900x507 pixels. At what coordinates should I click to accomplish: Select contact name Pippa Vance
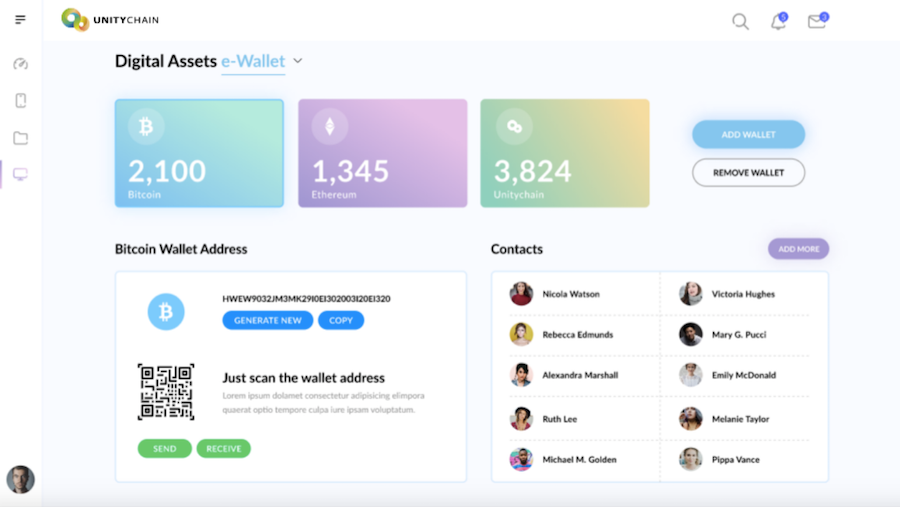click(735, 459)
